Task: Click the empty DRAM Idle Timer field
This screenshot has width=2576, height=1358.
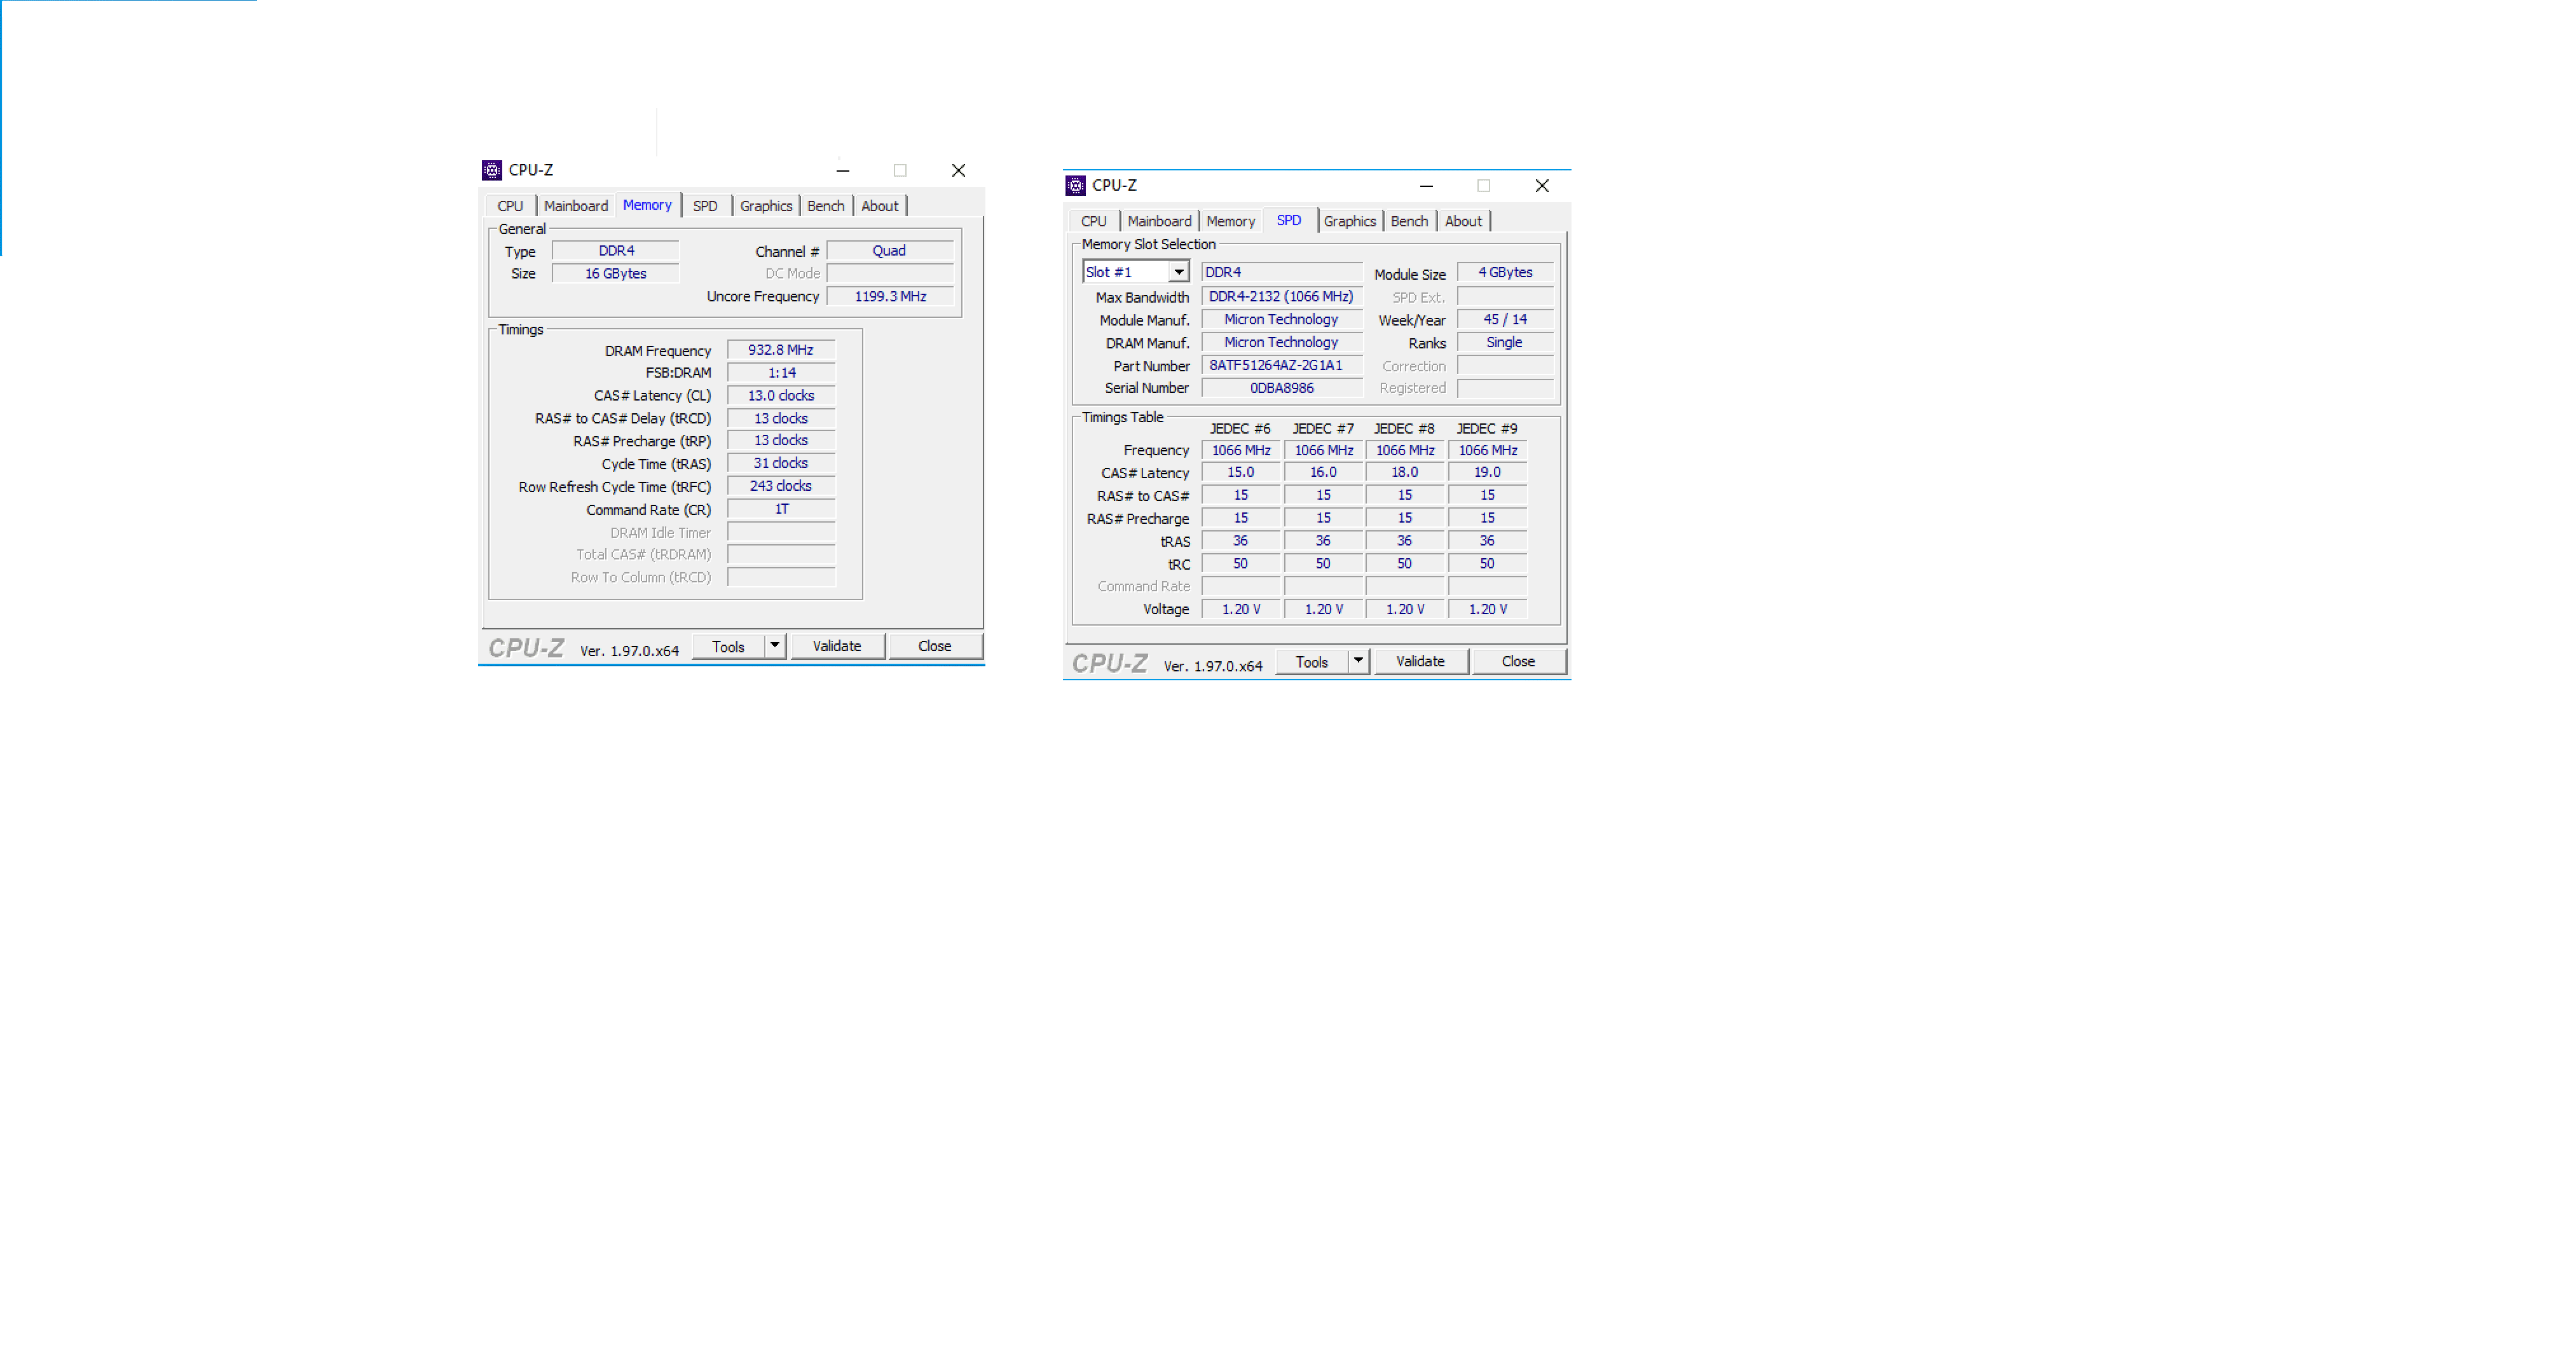Action: coord(781,532)
